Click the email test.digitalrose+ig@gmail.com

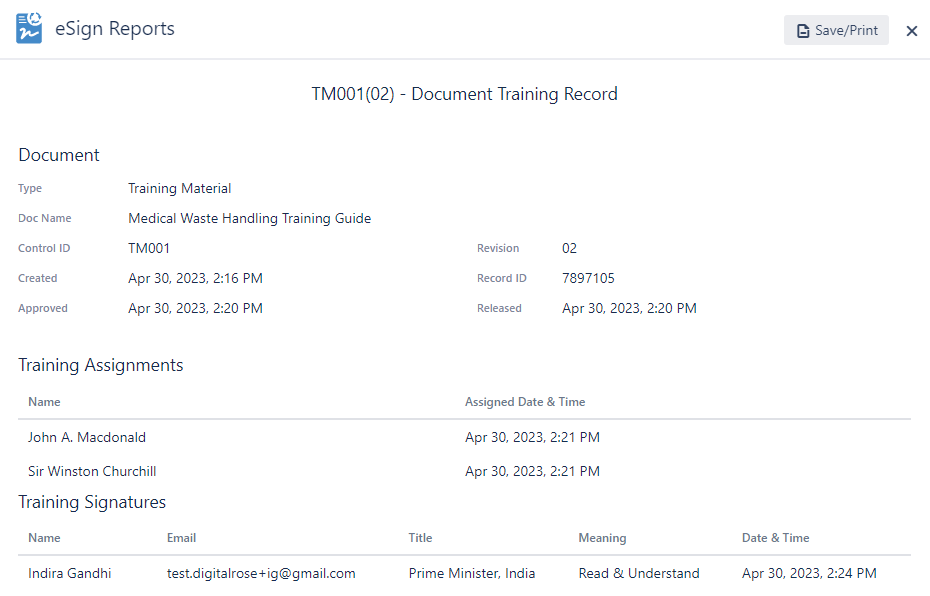(261, 573)
